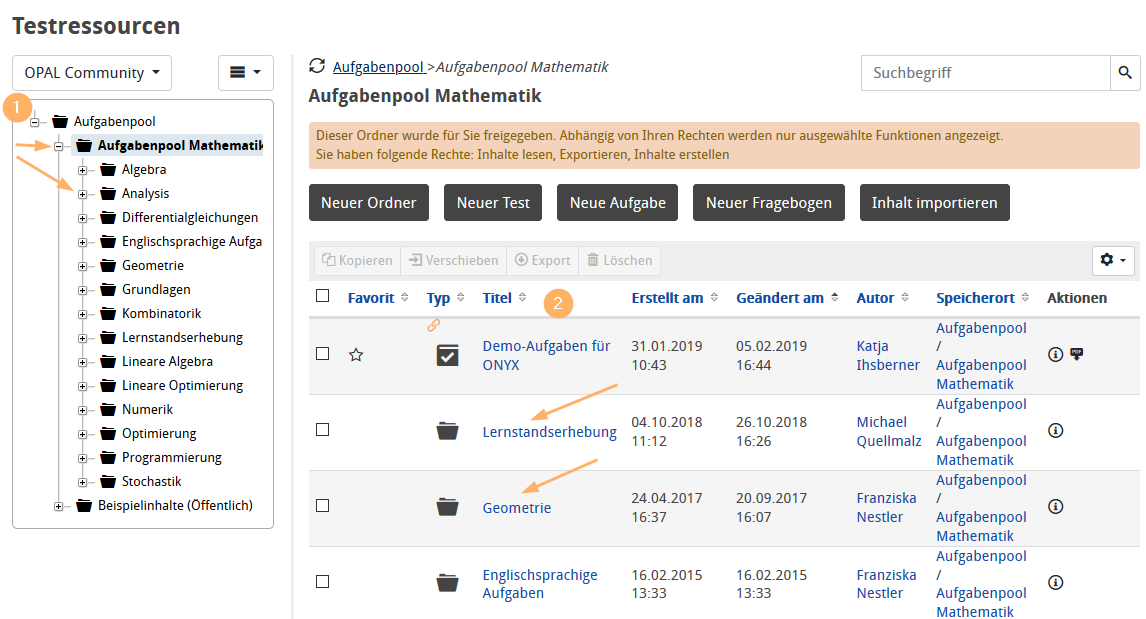Collapse the Aufgabenpool Mathematik tree node
The width and height of the screenshot is (1146, 619).
tap(60, 144)
